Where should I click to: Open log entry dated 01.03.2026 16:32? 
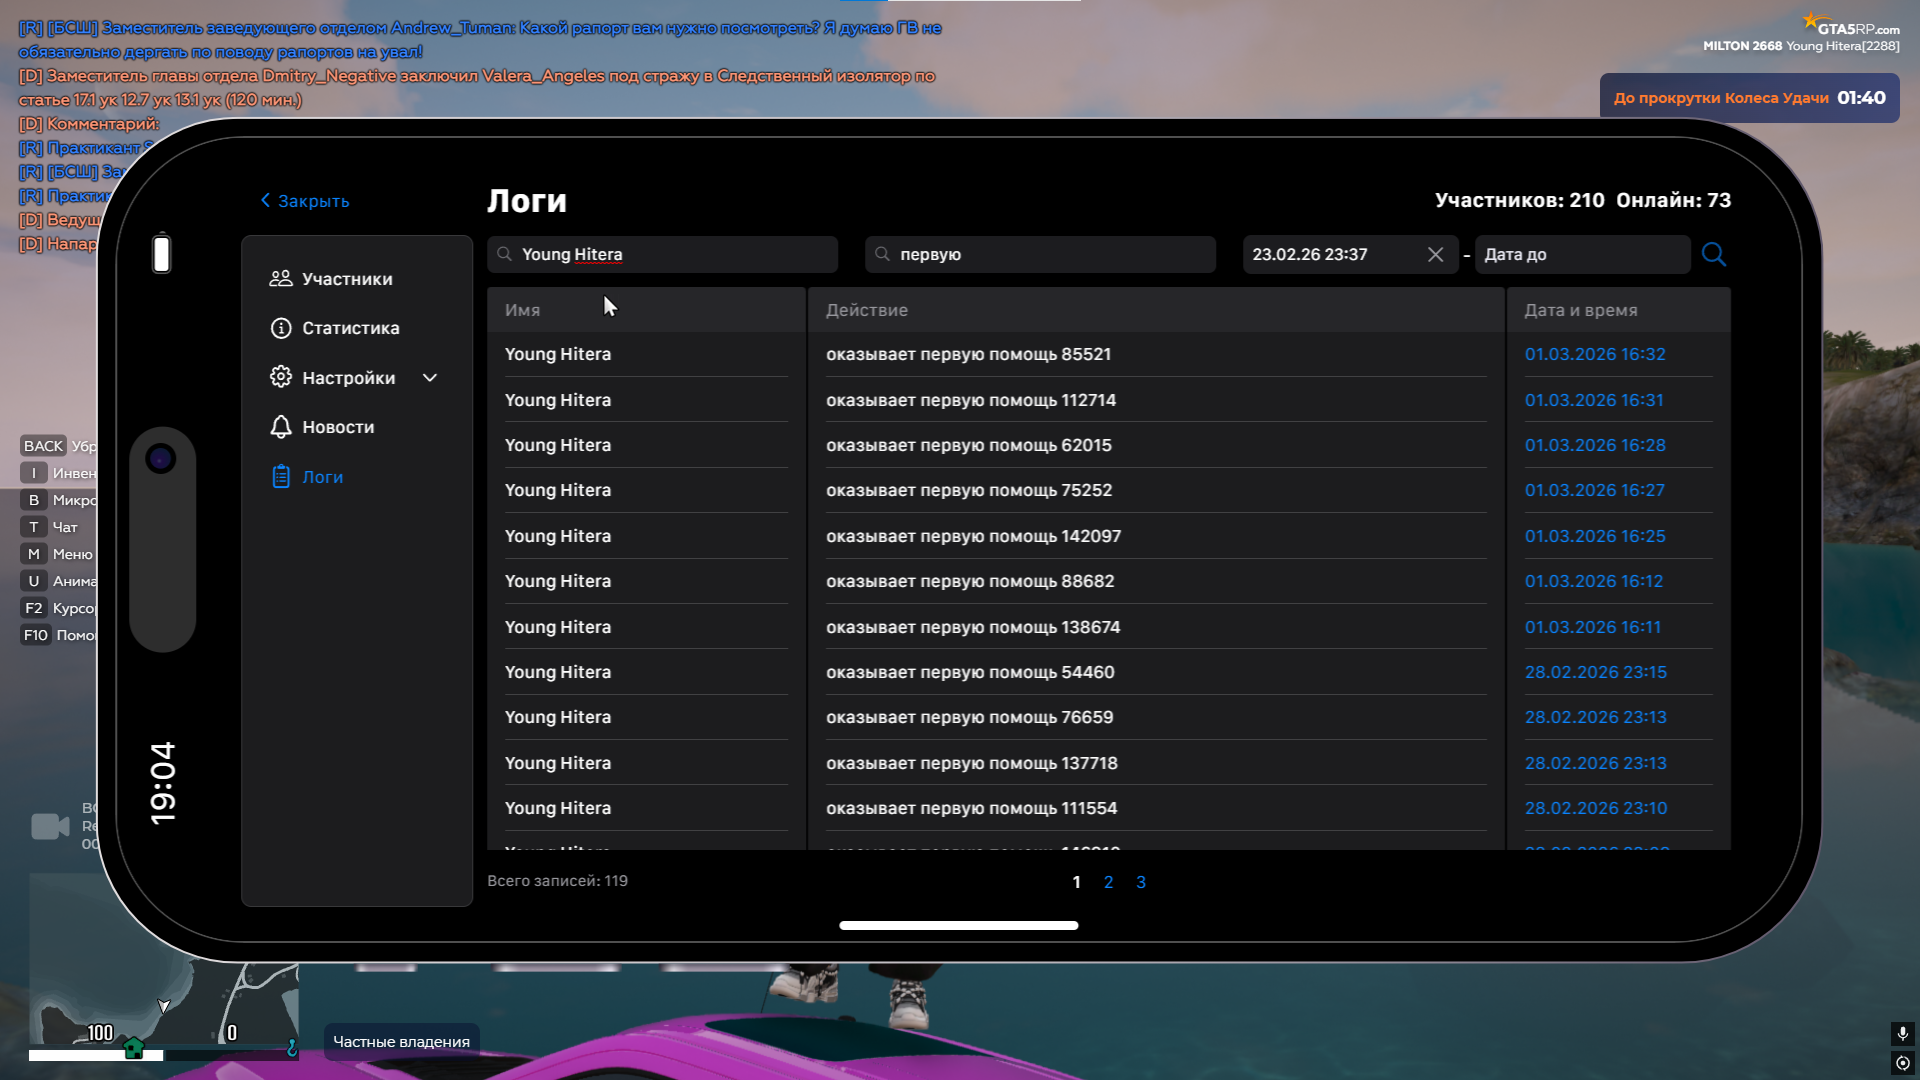(1595, 354)
